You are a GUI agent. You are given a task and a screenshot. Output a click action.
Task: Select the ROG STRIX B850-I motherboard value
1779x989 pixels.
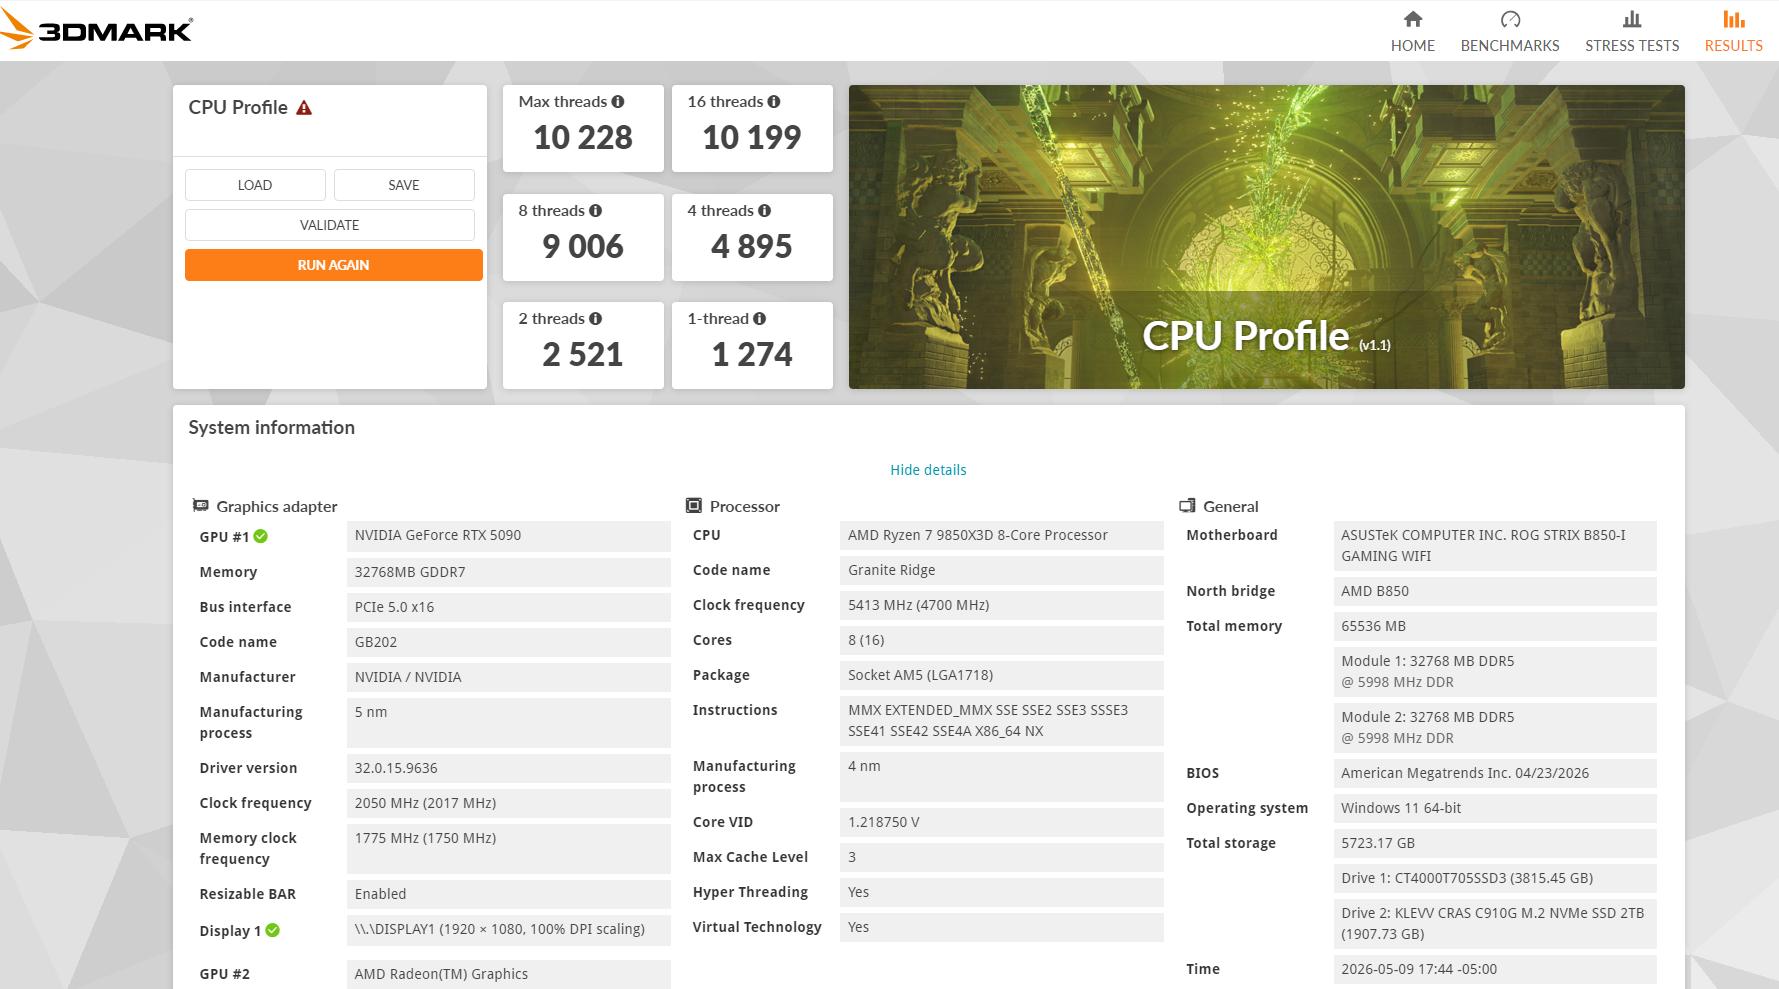point(1495,546)
